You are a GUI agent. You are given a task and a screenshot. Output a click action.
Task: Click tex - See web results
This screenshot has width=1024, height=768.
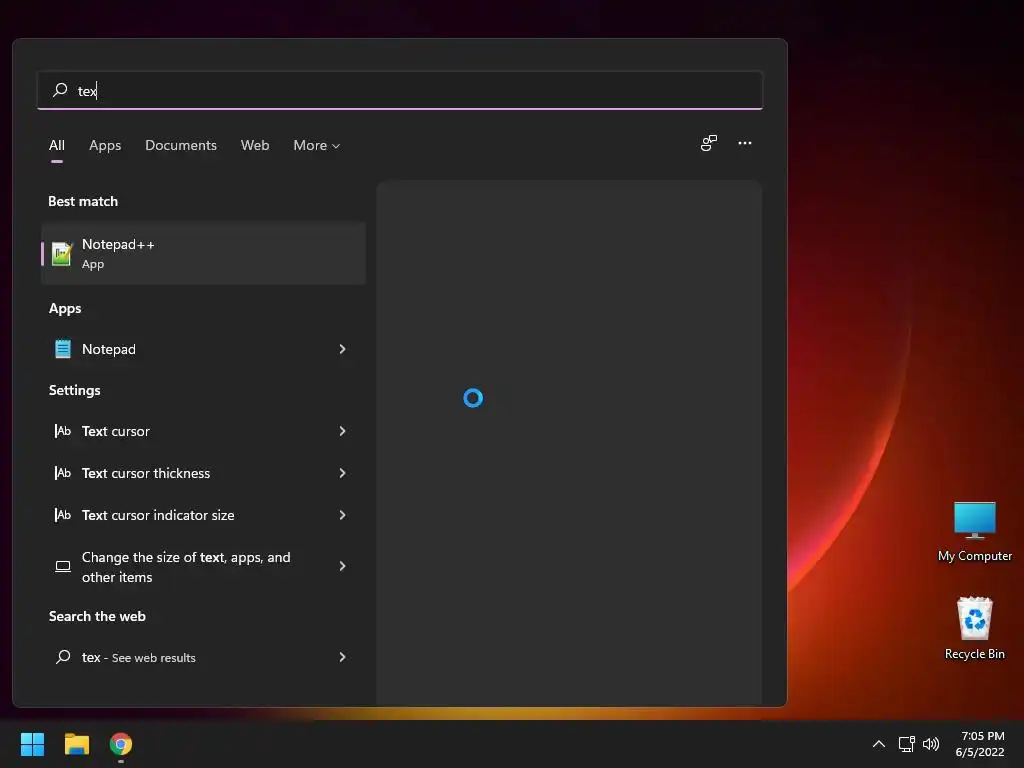[x=203, y=657]
